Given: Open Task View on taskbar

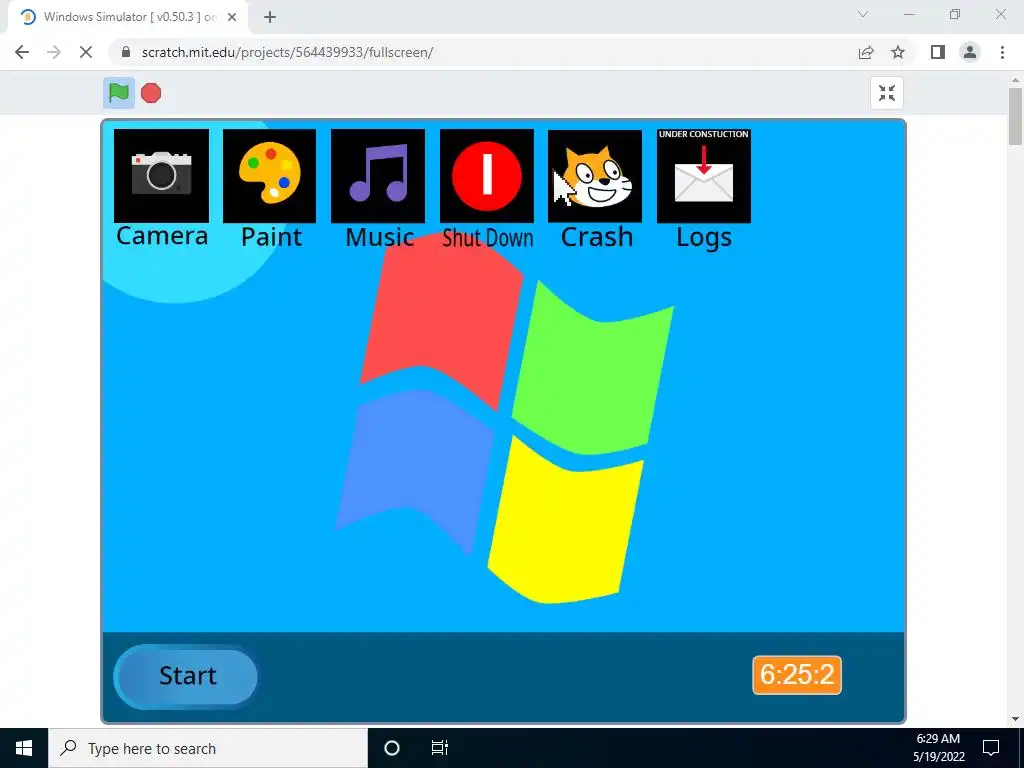Looking at the screenshot, I should (440, 748).
